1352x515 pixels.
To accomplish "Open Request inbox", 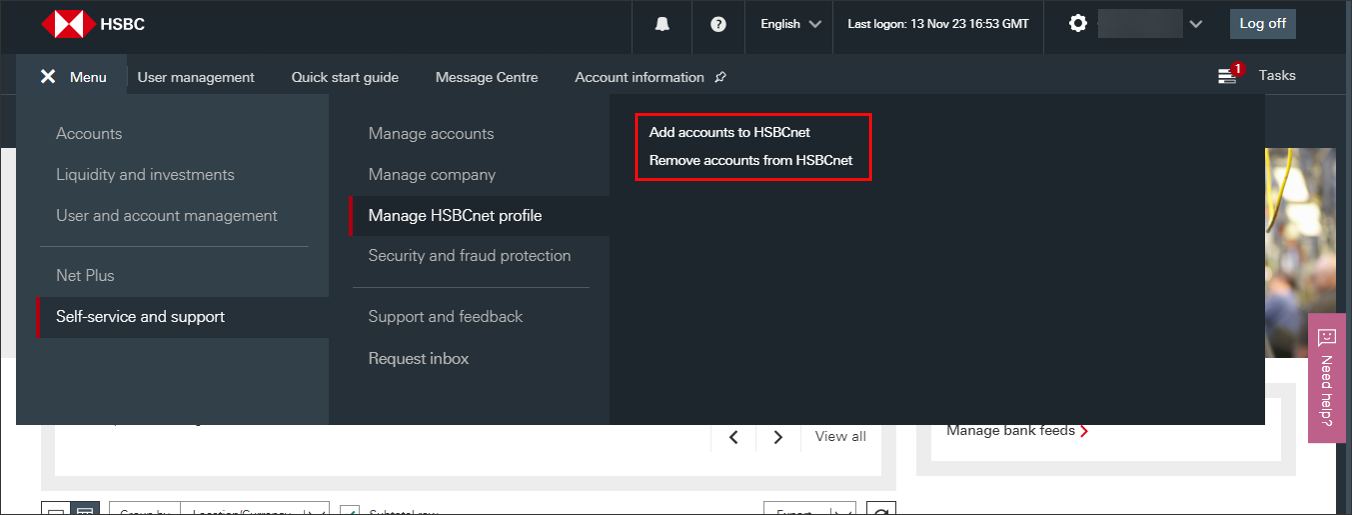I will (418, 359).
